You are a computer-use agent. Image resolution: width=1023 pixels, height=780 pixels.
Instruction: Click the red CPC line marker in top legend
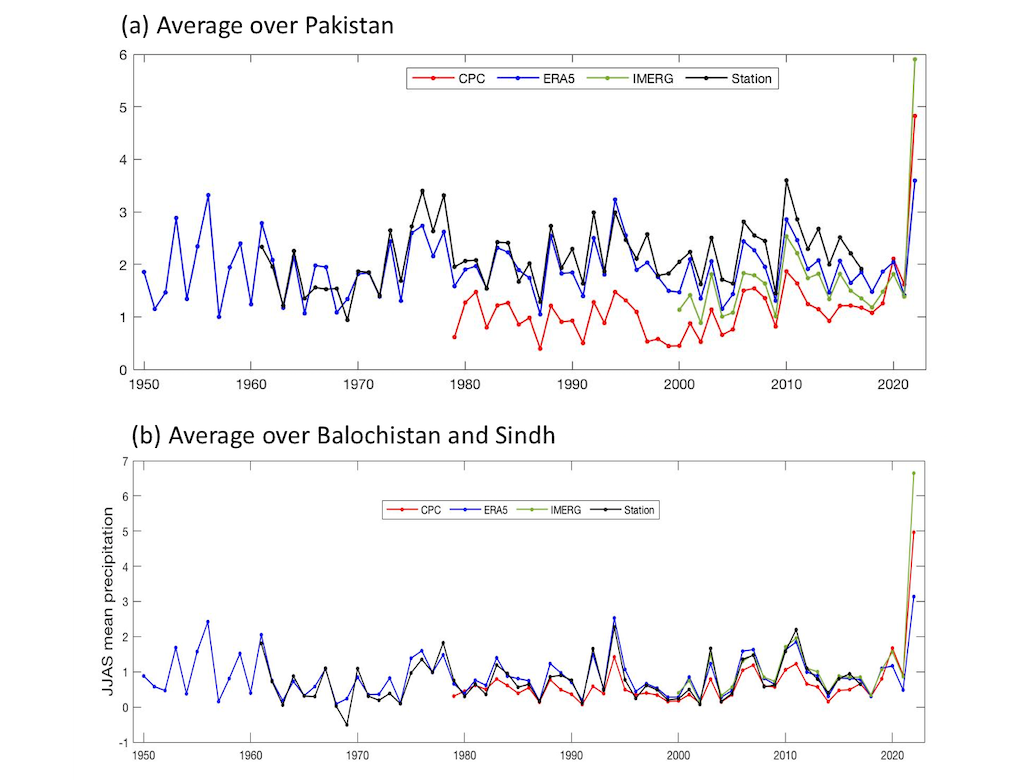click(x=431, y=78)
